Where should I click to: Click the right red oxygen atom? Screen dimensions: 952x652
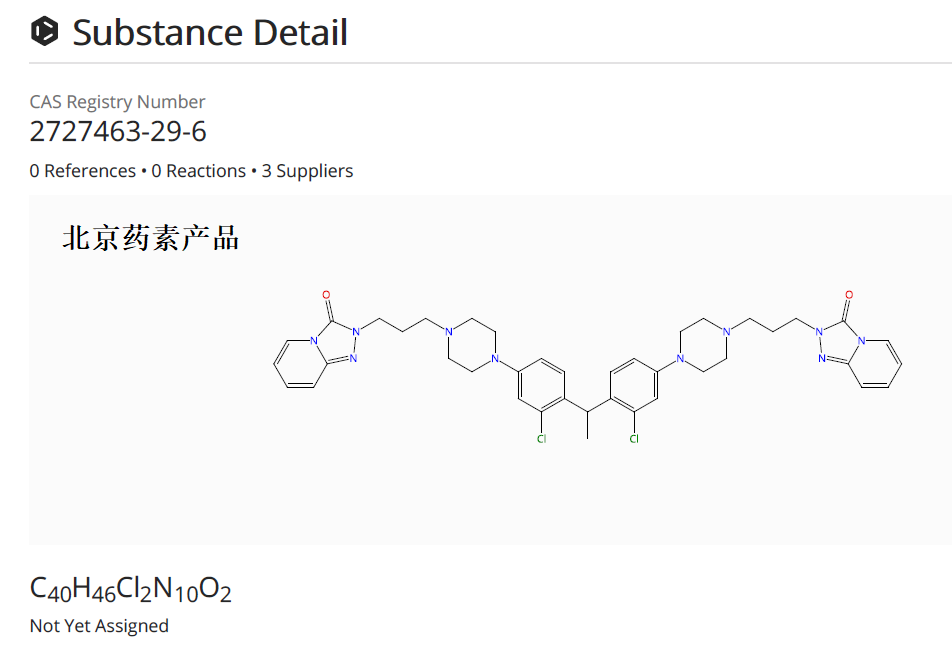849,296
